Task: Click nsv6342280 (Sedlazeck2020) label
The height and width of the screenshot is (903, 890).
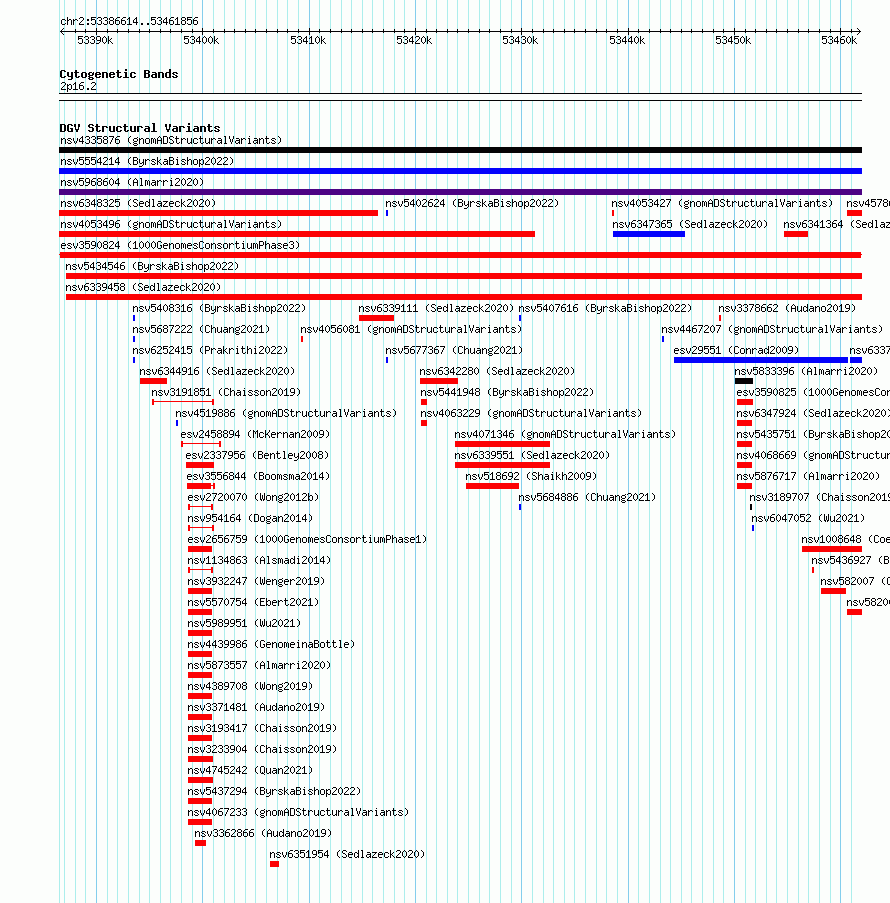Action: (497, 371)
